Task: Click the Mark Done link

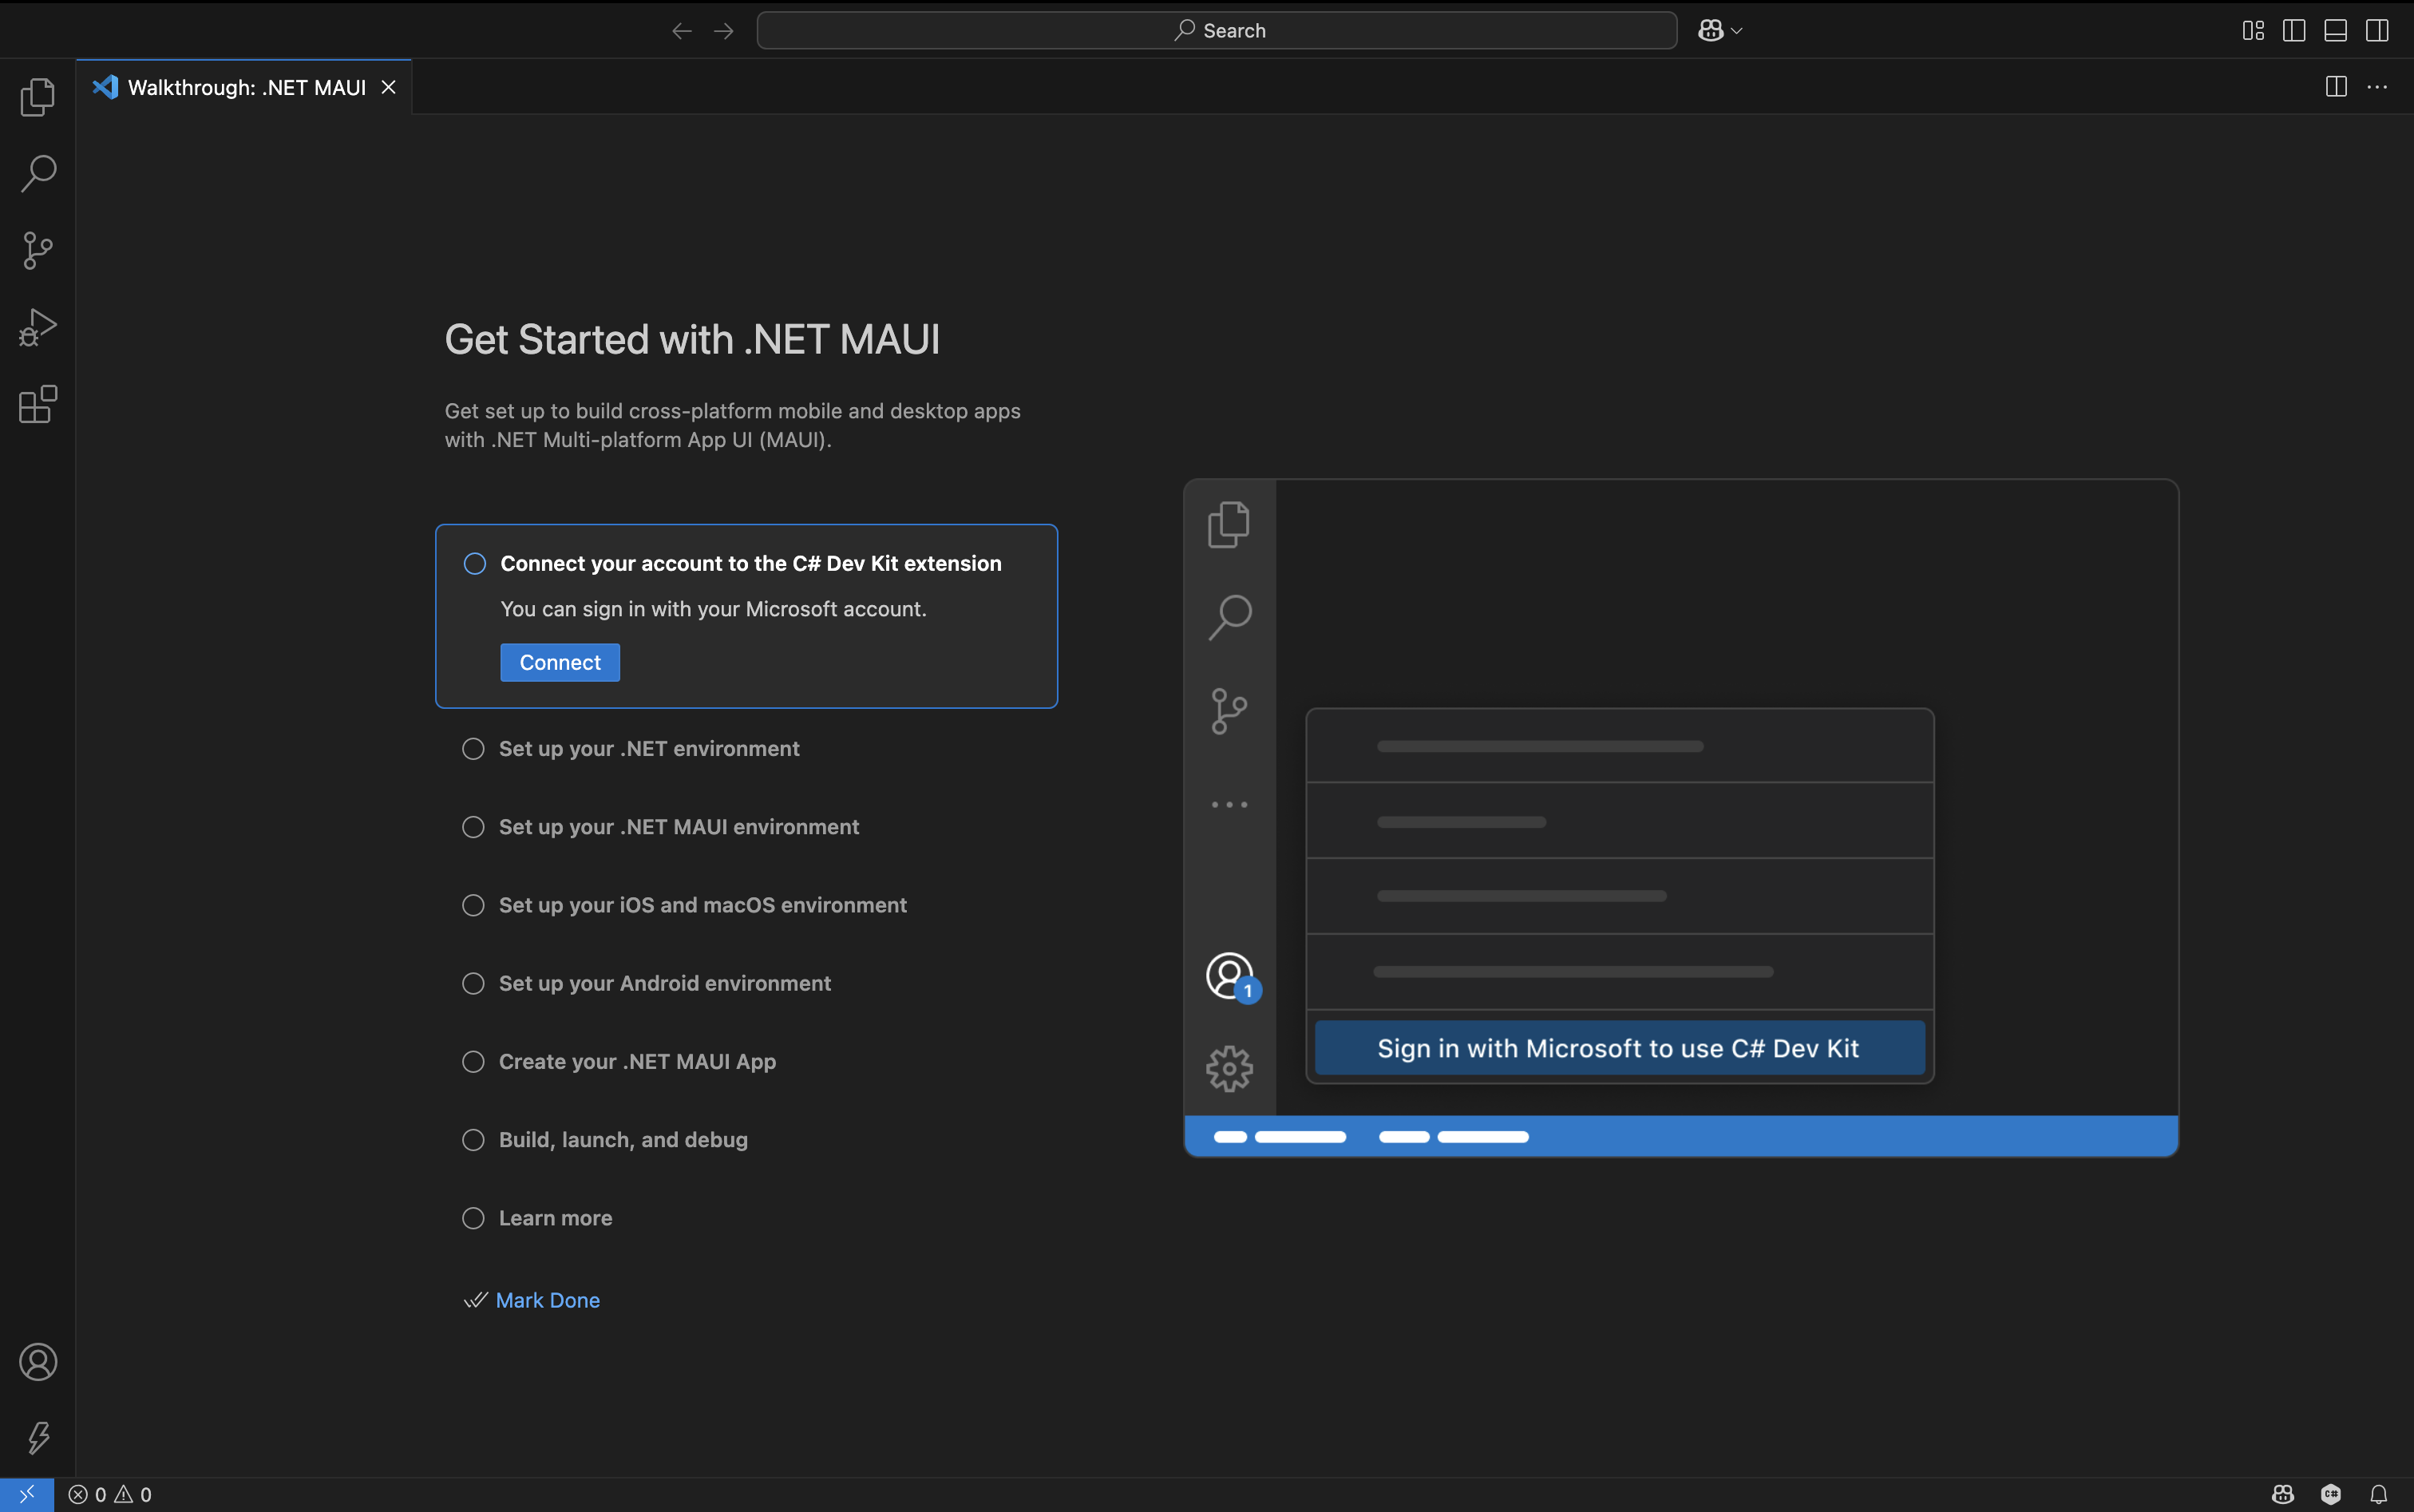Action: tap(546, 1299)
